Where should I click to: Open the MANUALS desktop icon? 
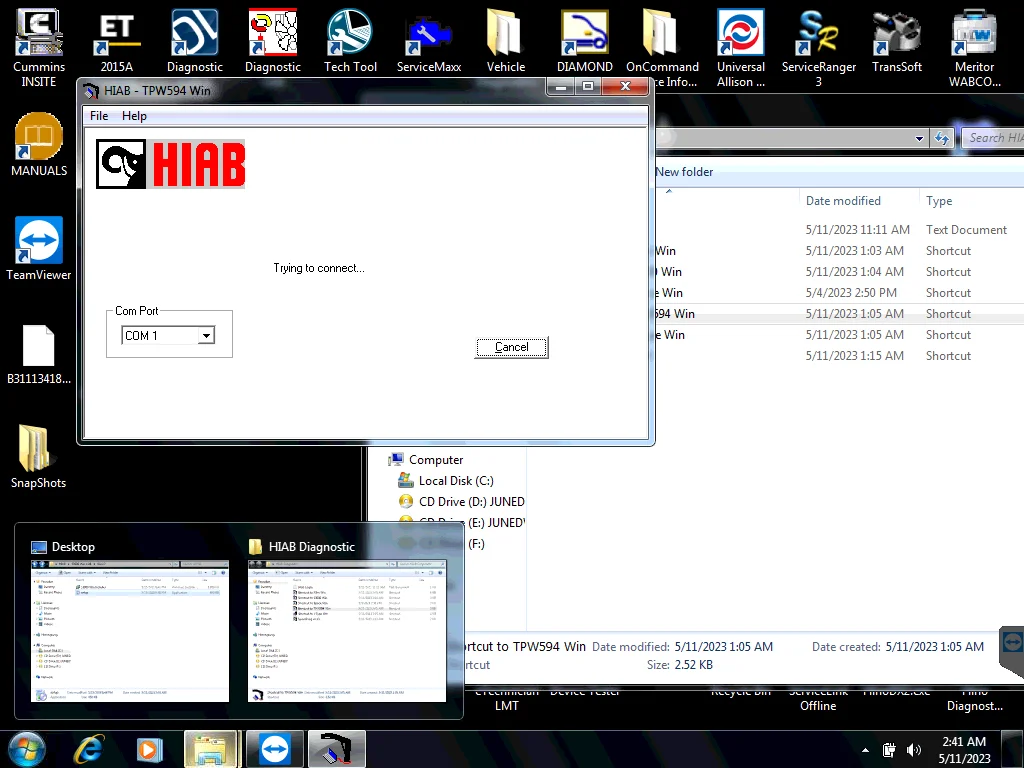pyautogui.click(x=39, y=138)
